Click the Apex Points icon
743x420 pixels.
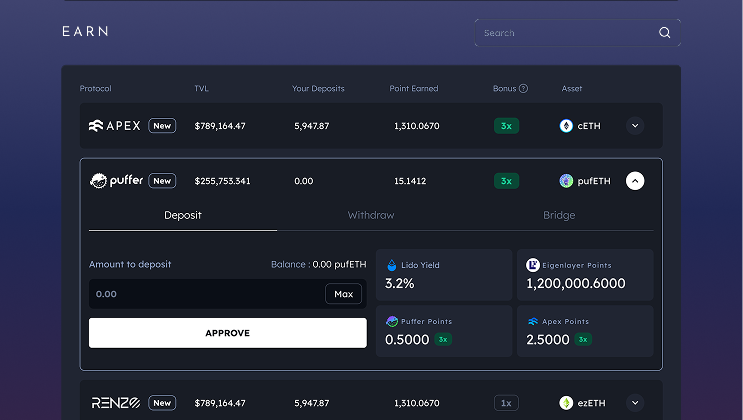click(x=533, y=321)
